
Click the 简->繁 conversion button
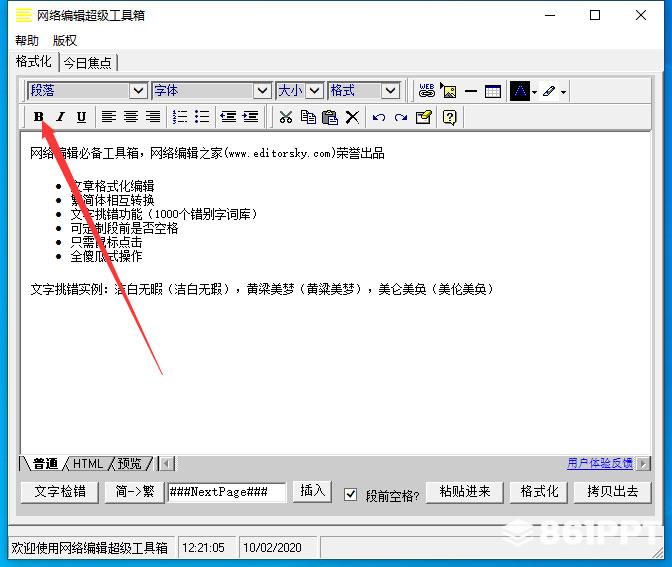point(135,492)
